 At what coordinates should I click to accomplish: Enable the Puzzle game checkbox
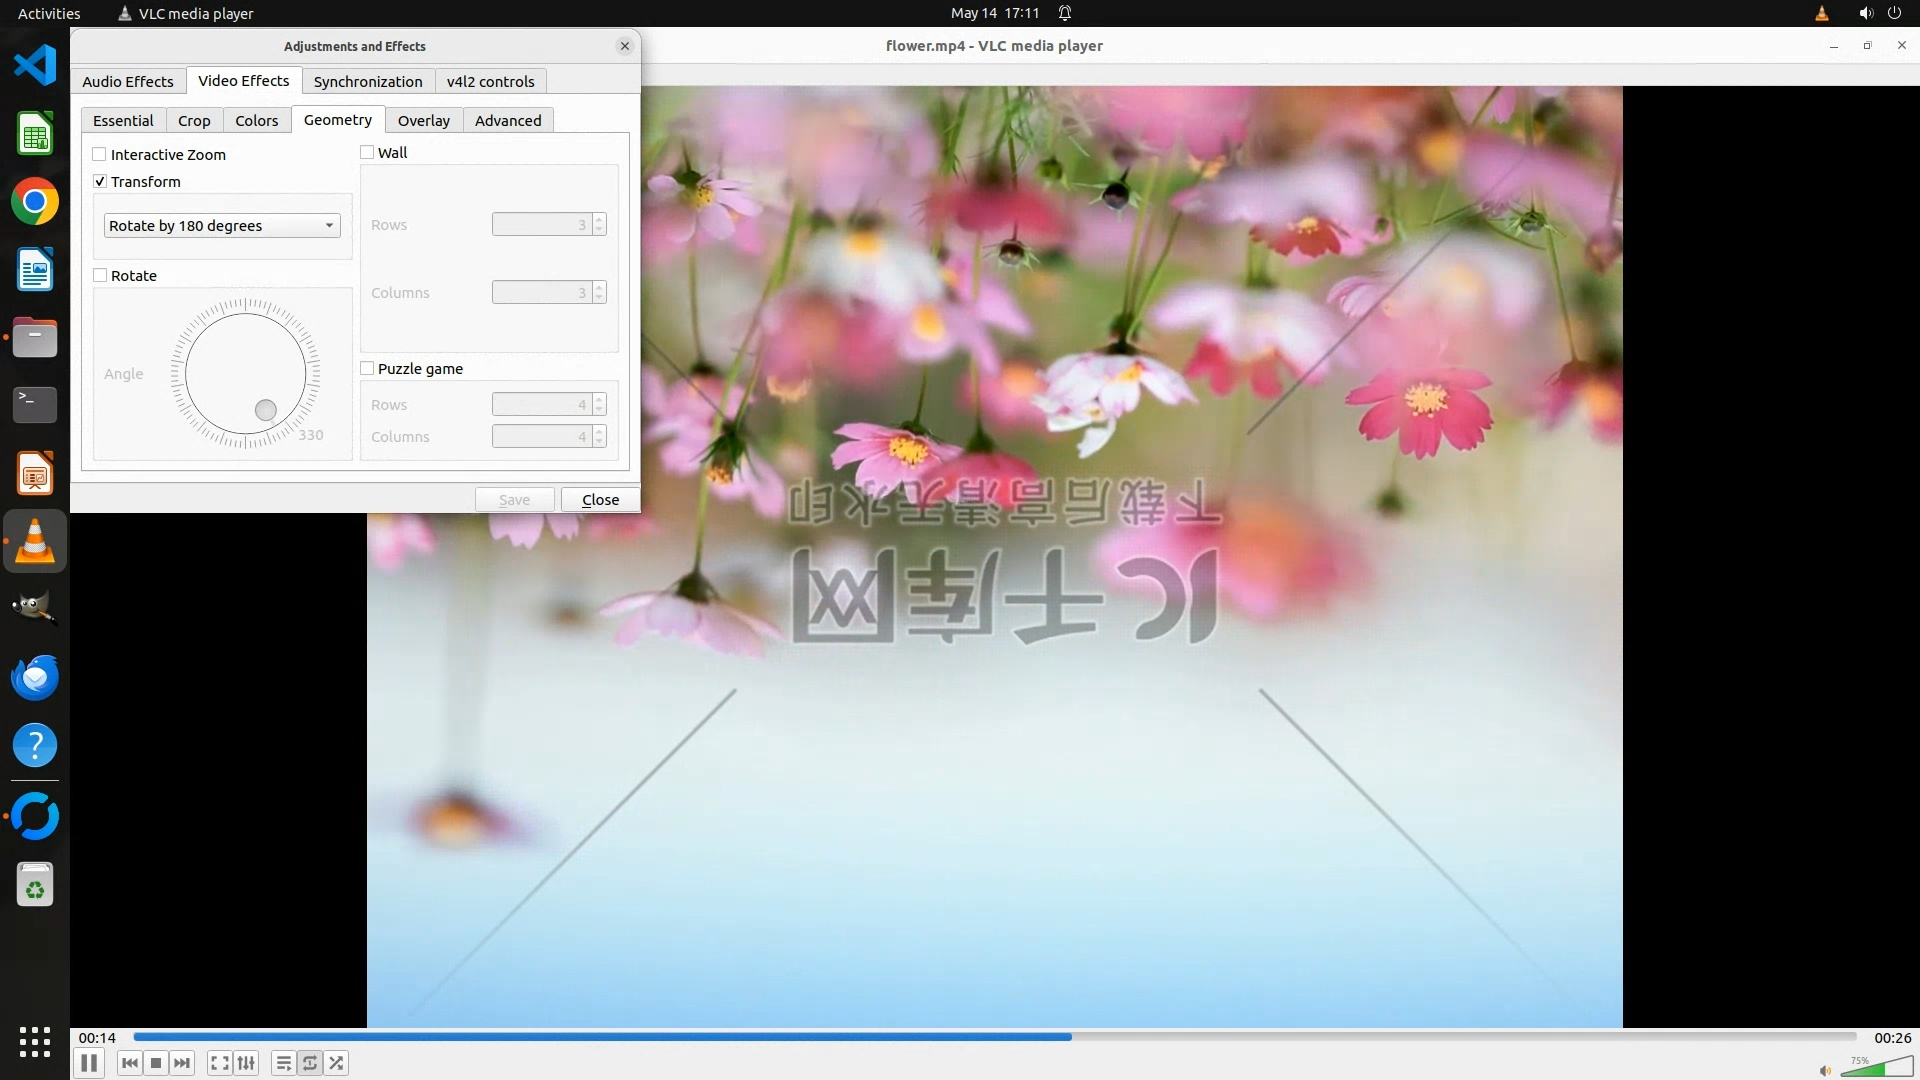(367, 368)
